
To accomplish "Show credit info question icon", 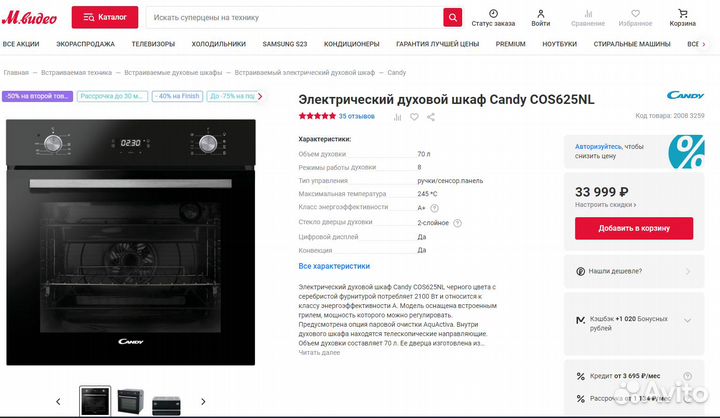I will pyautogui.click(x=687, y=376).
